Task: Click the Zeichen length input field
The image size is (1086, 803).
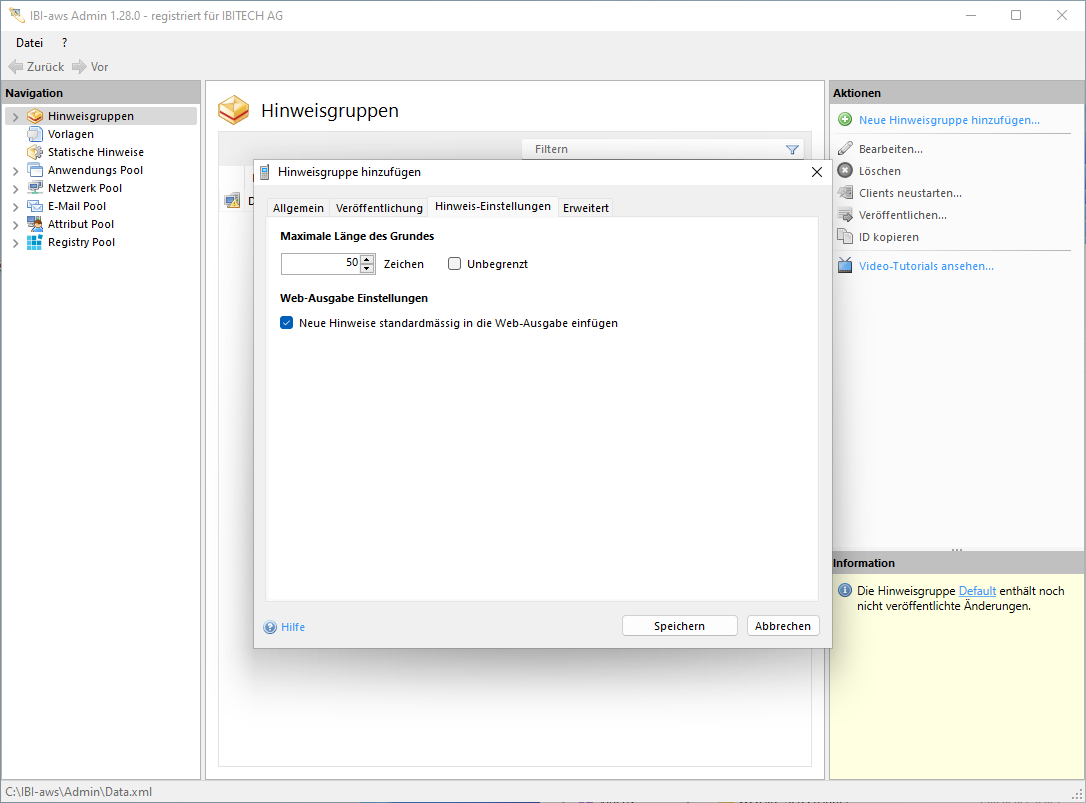Action: point(320,264)
